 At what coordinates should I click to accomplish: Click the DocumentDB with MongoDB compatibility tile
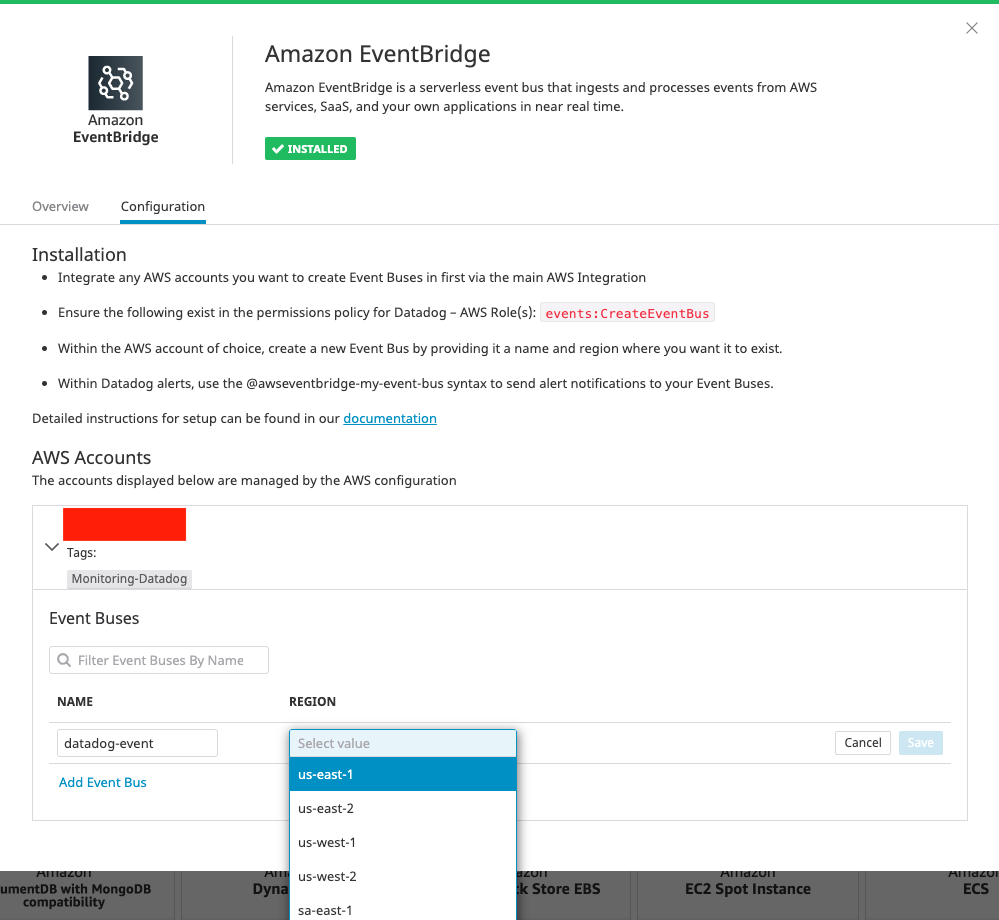tap(86, 889)
